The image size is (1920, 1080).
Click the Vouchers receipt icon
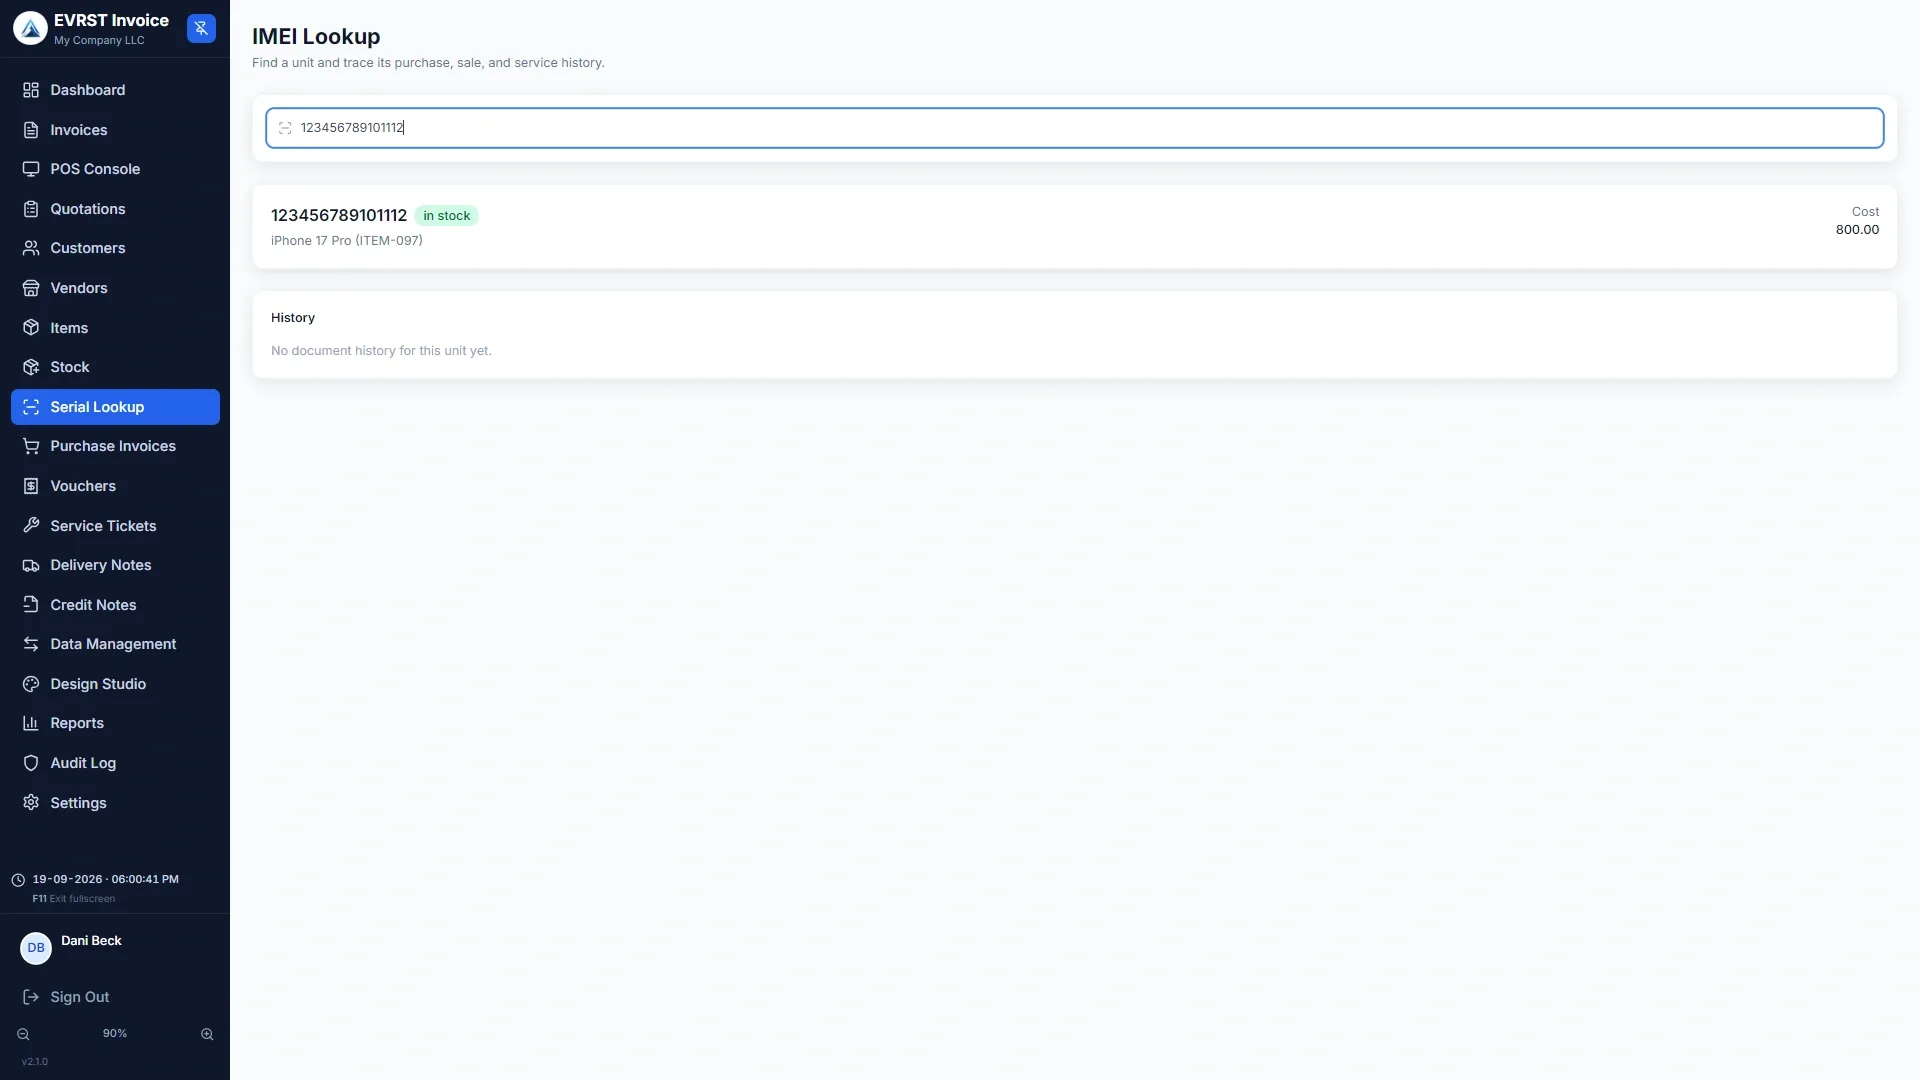tap(31, 486)
